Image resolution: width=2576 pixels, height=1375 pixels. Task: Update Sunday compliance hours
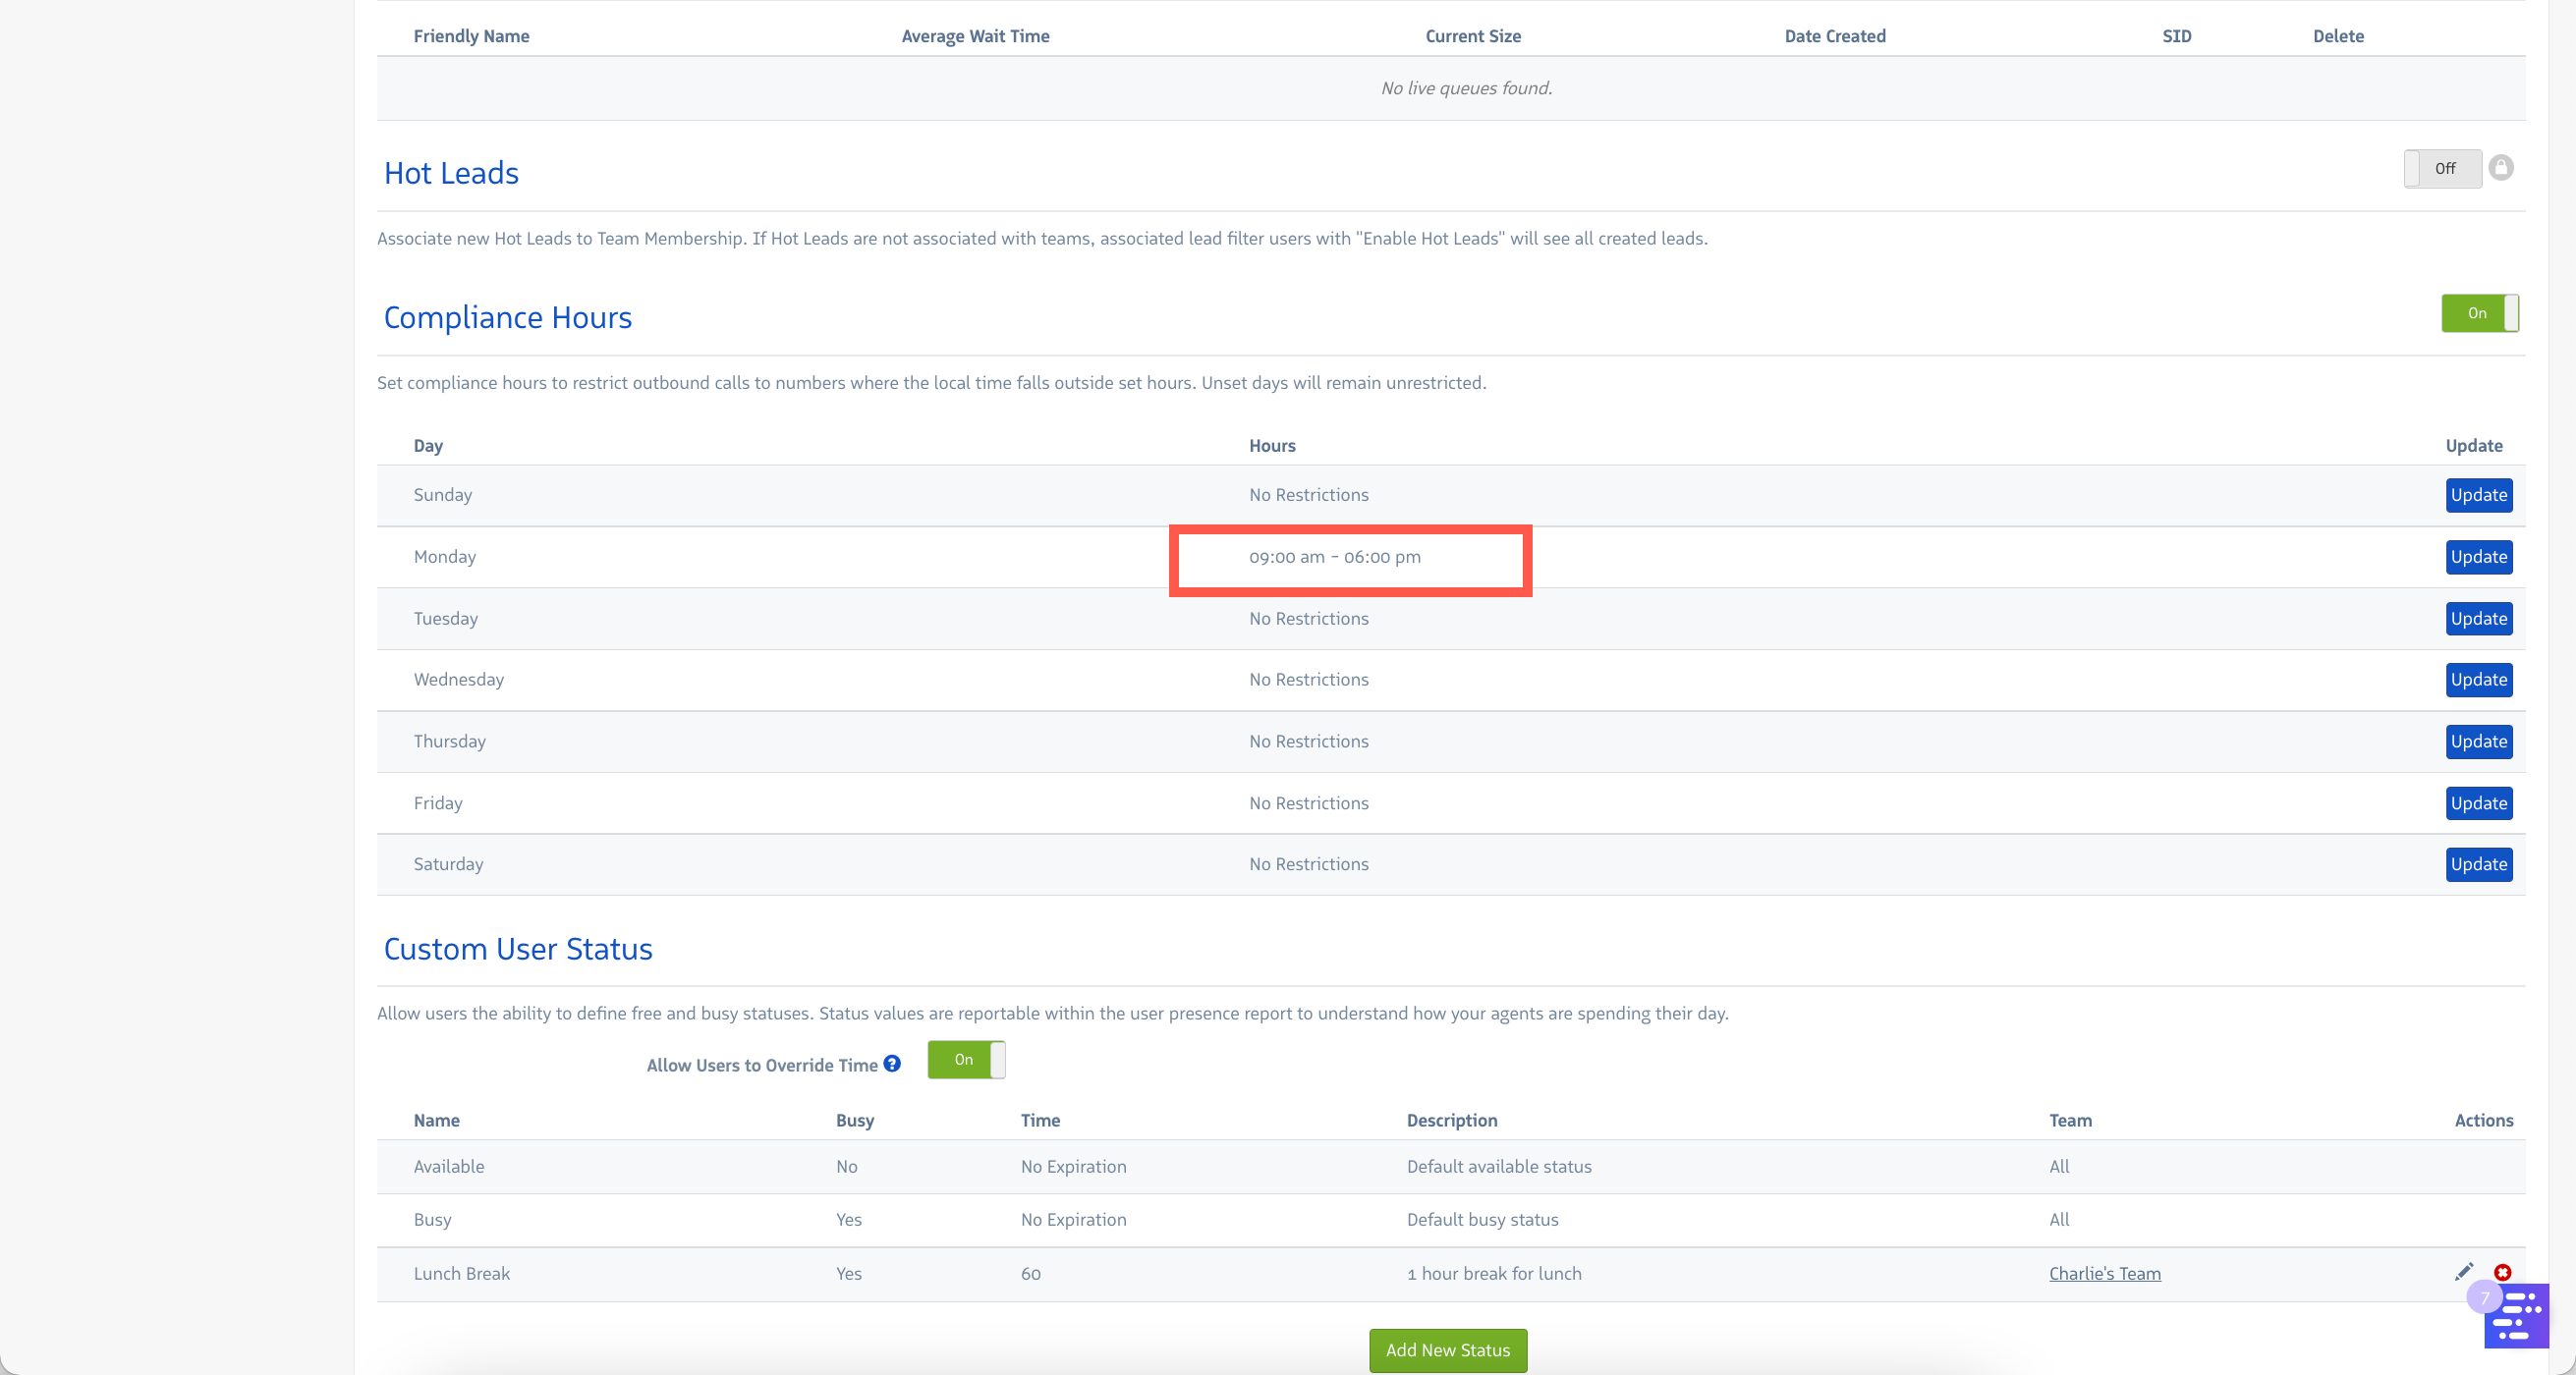(x=2478, y=495)
